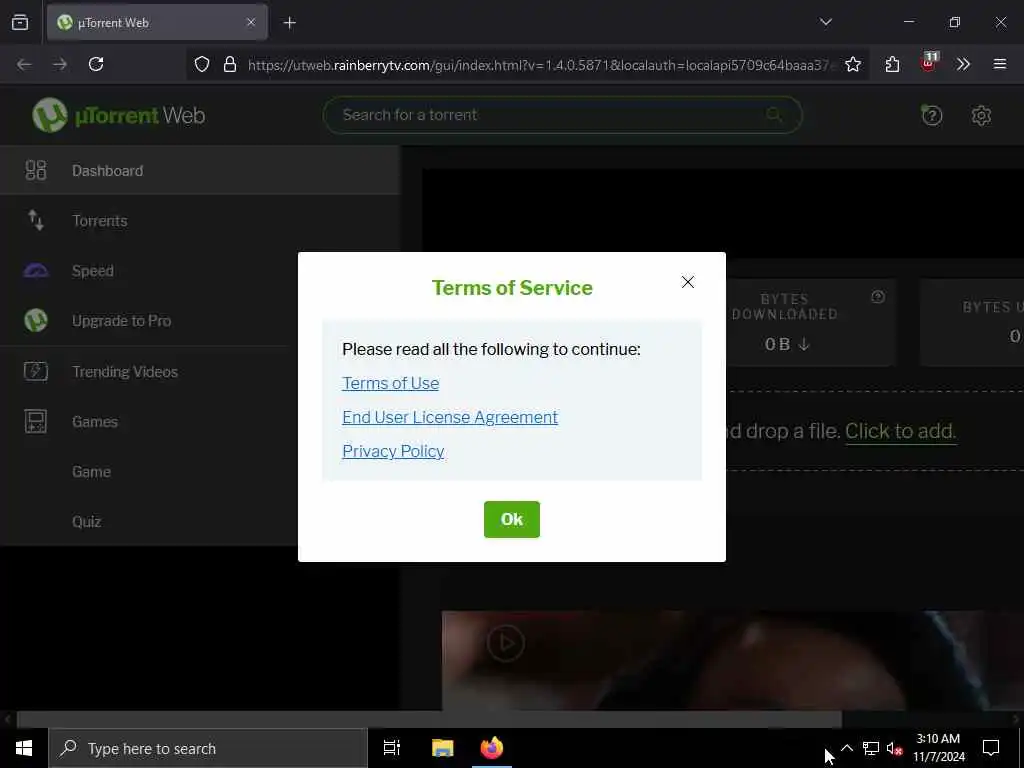
Task: Click the Search for a torrent field
Action: point(562,115)
